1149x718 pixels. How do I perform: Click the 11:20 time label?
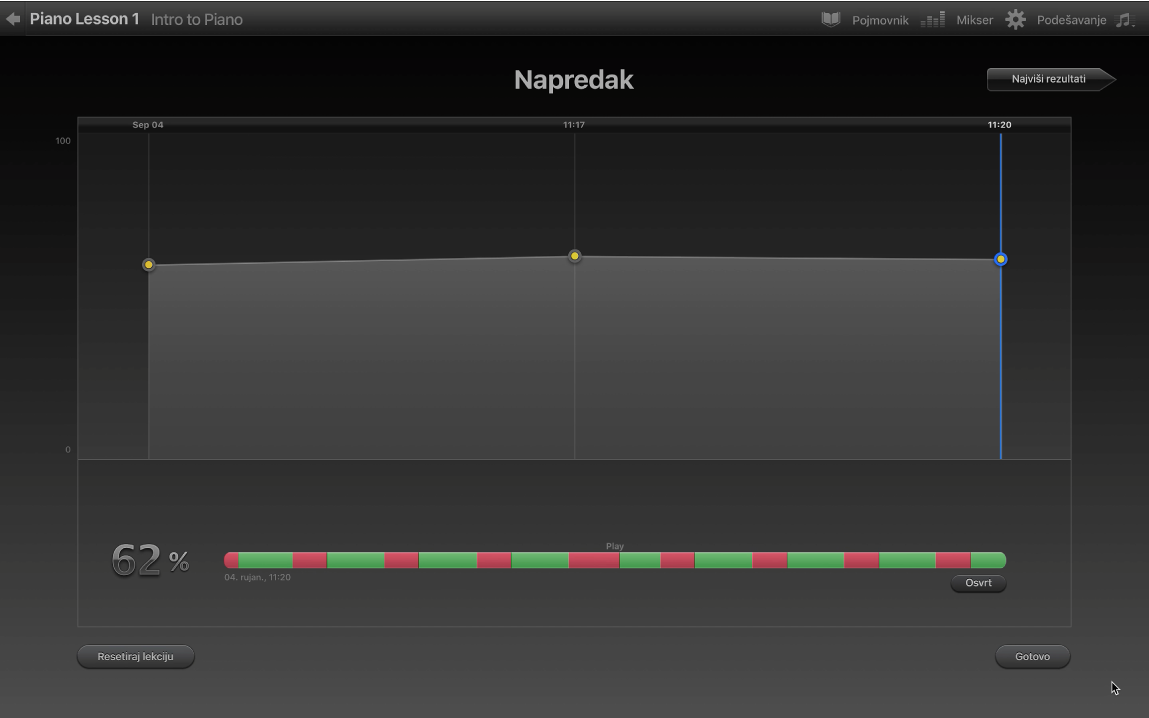[x=1000, y=125]
